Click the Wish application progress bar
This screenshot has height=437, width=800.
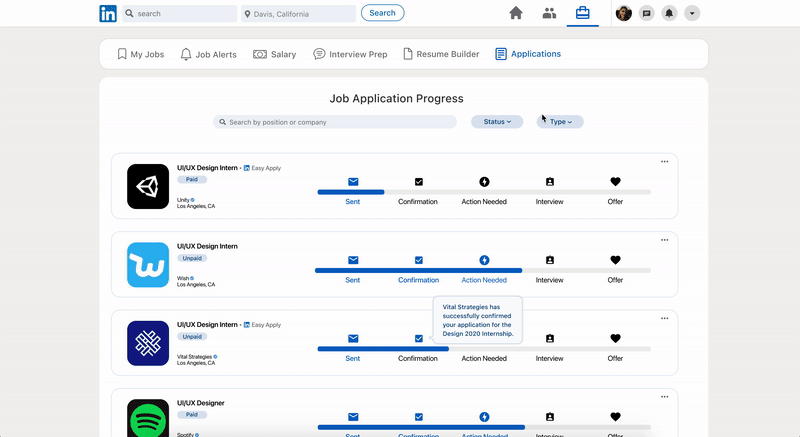tap(483, 271)
